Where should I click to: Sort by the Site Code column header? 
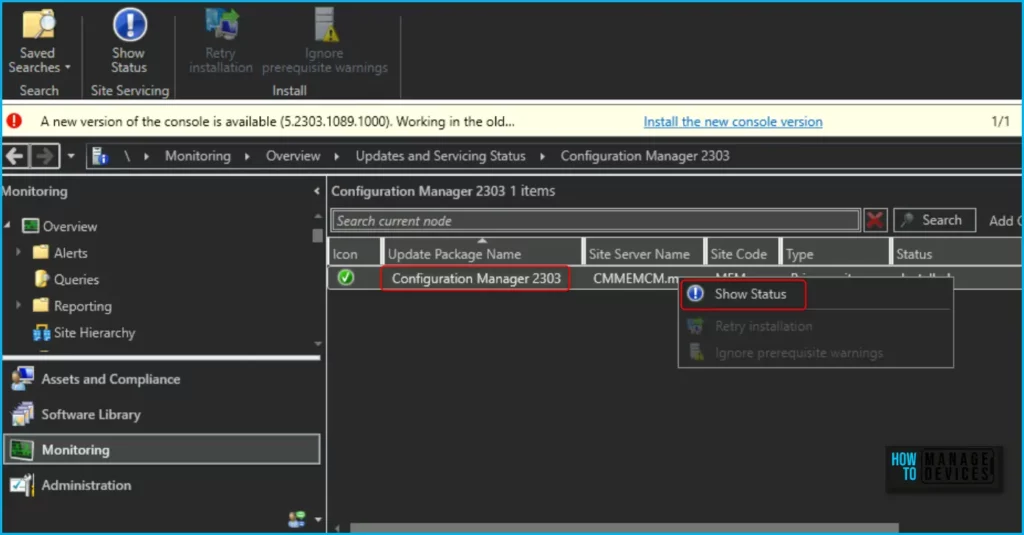click(x=743, y=254)
